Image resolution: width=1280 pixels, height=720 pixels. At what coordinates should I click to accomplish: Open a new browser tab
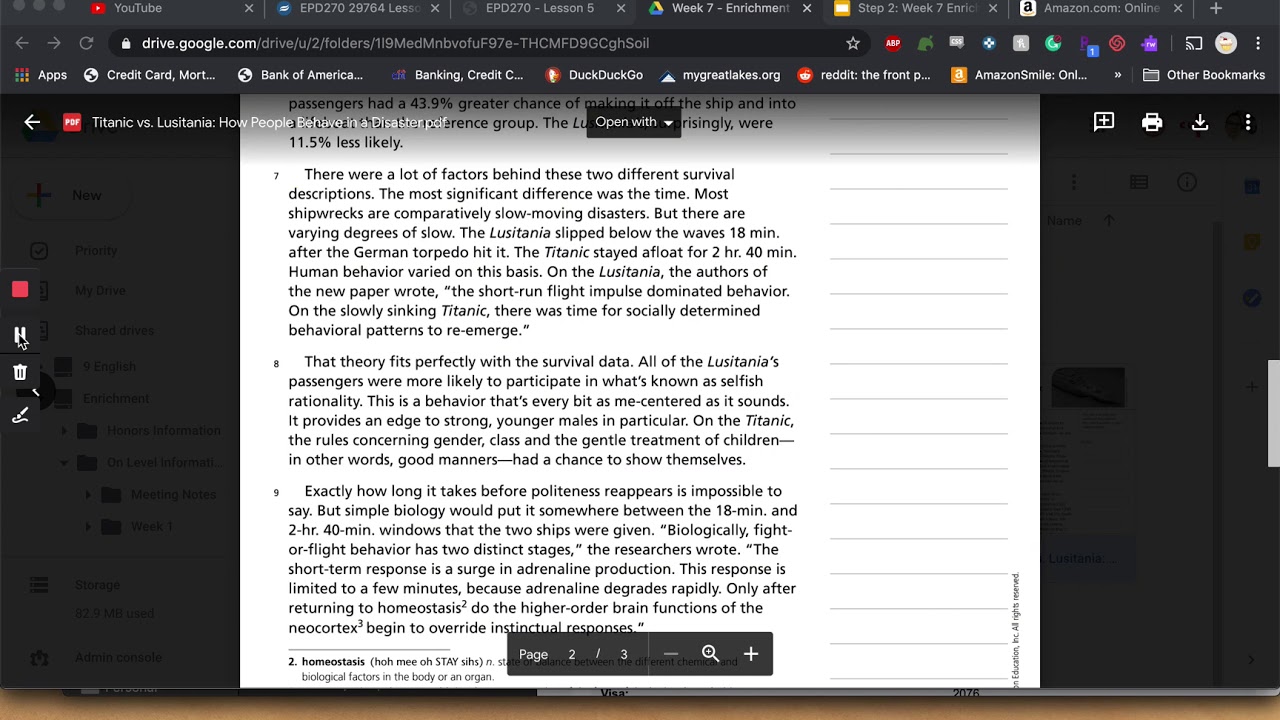[x=1216, y=9]
